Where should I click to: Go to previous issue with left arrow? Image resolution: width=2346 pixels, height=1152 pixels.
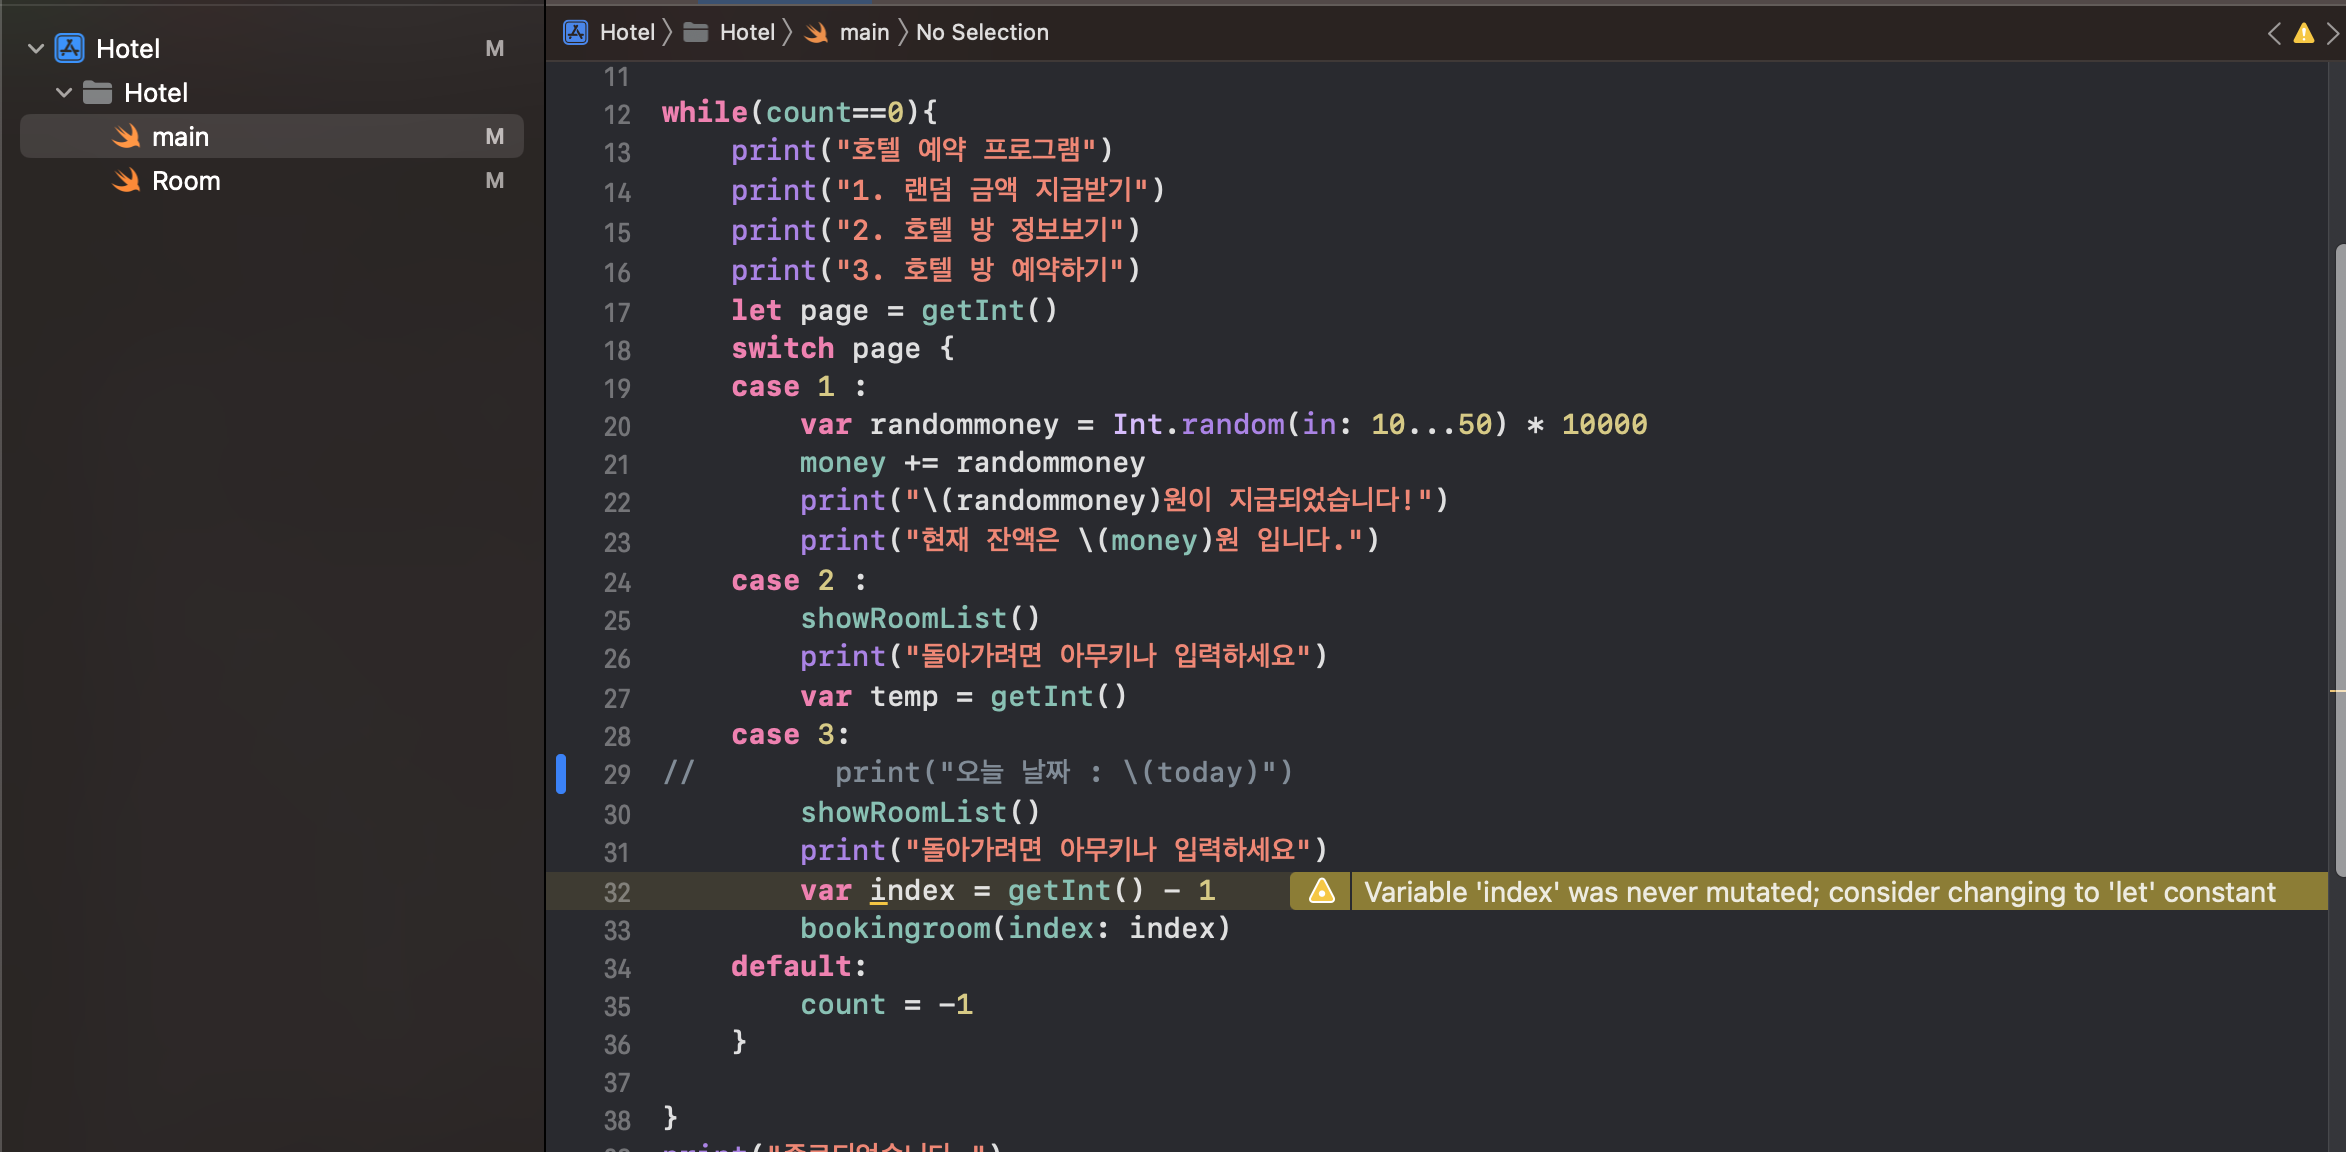click(x=2275, y=33)
